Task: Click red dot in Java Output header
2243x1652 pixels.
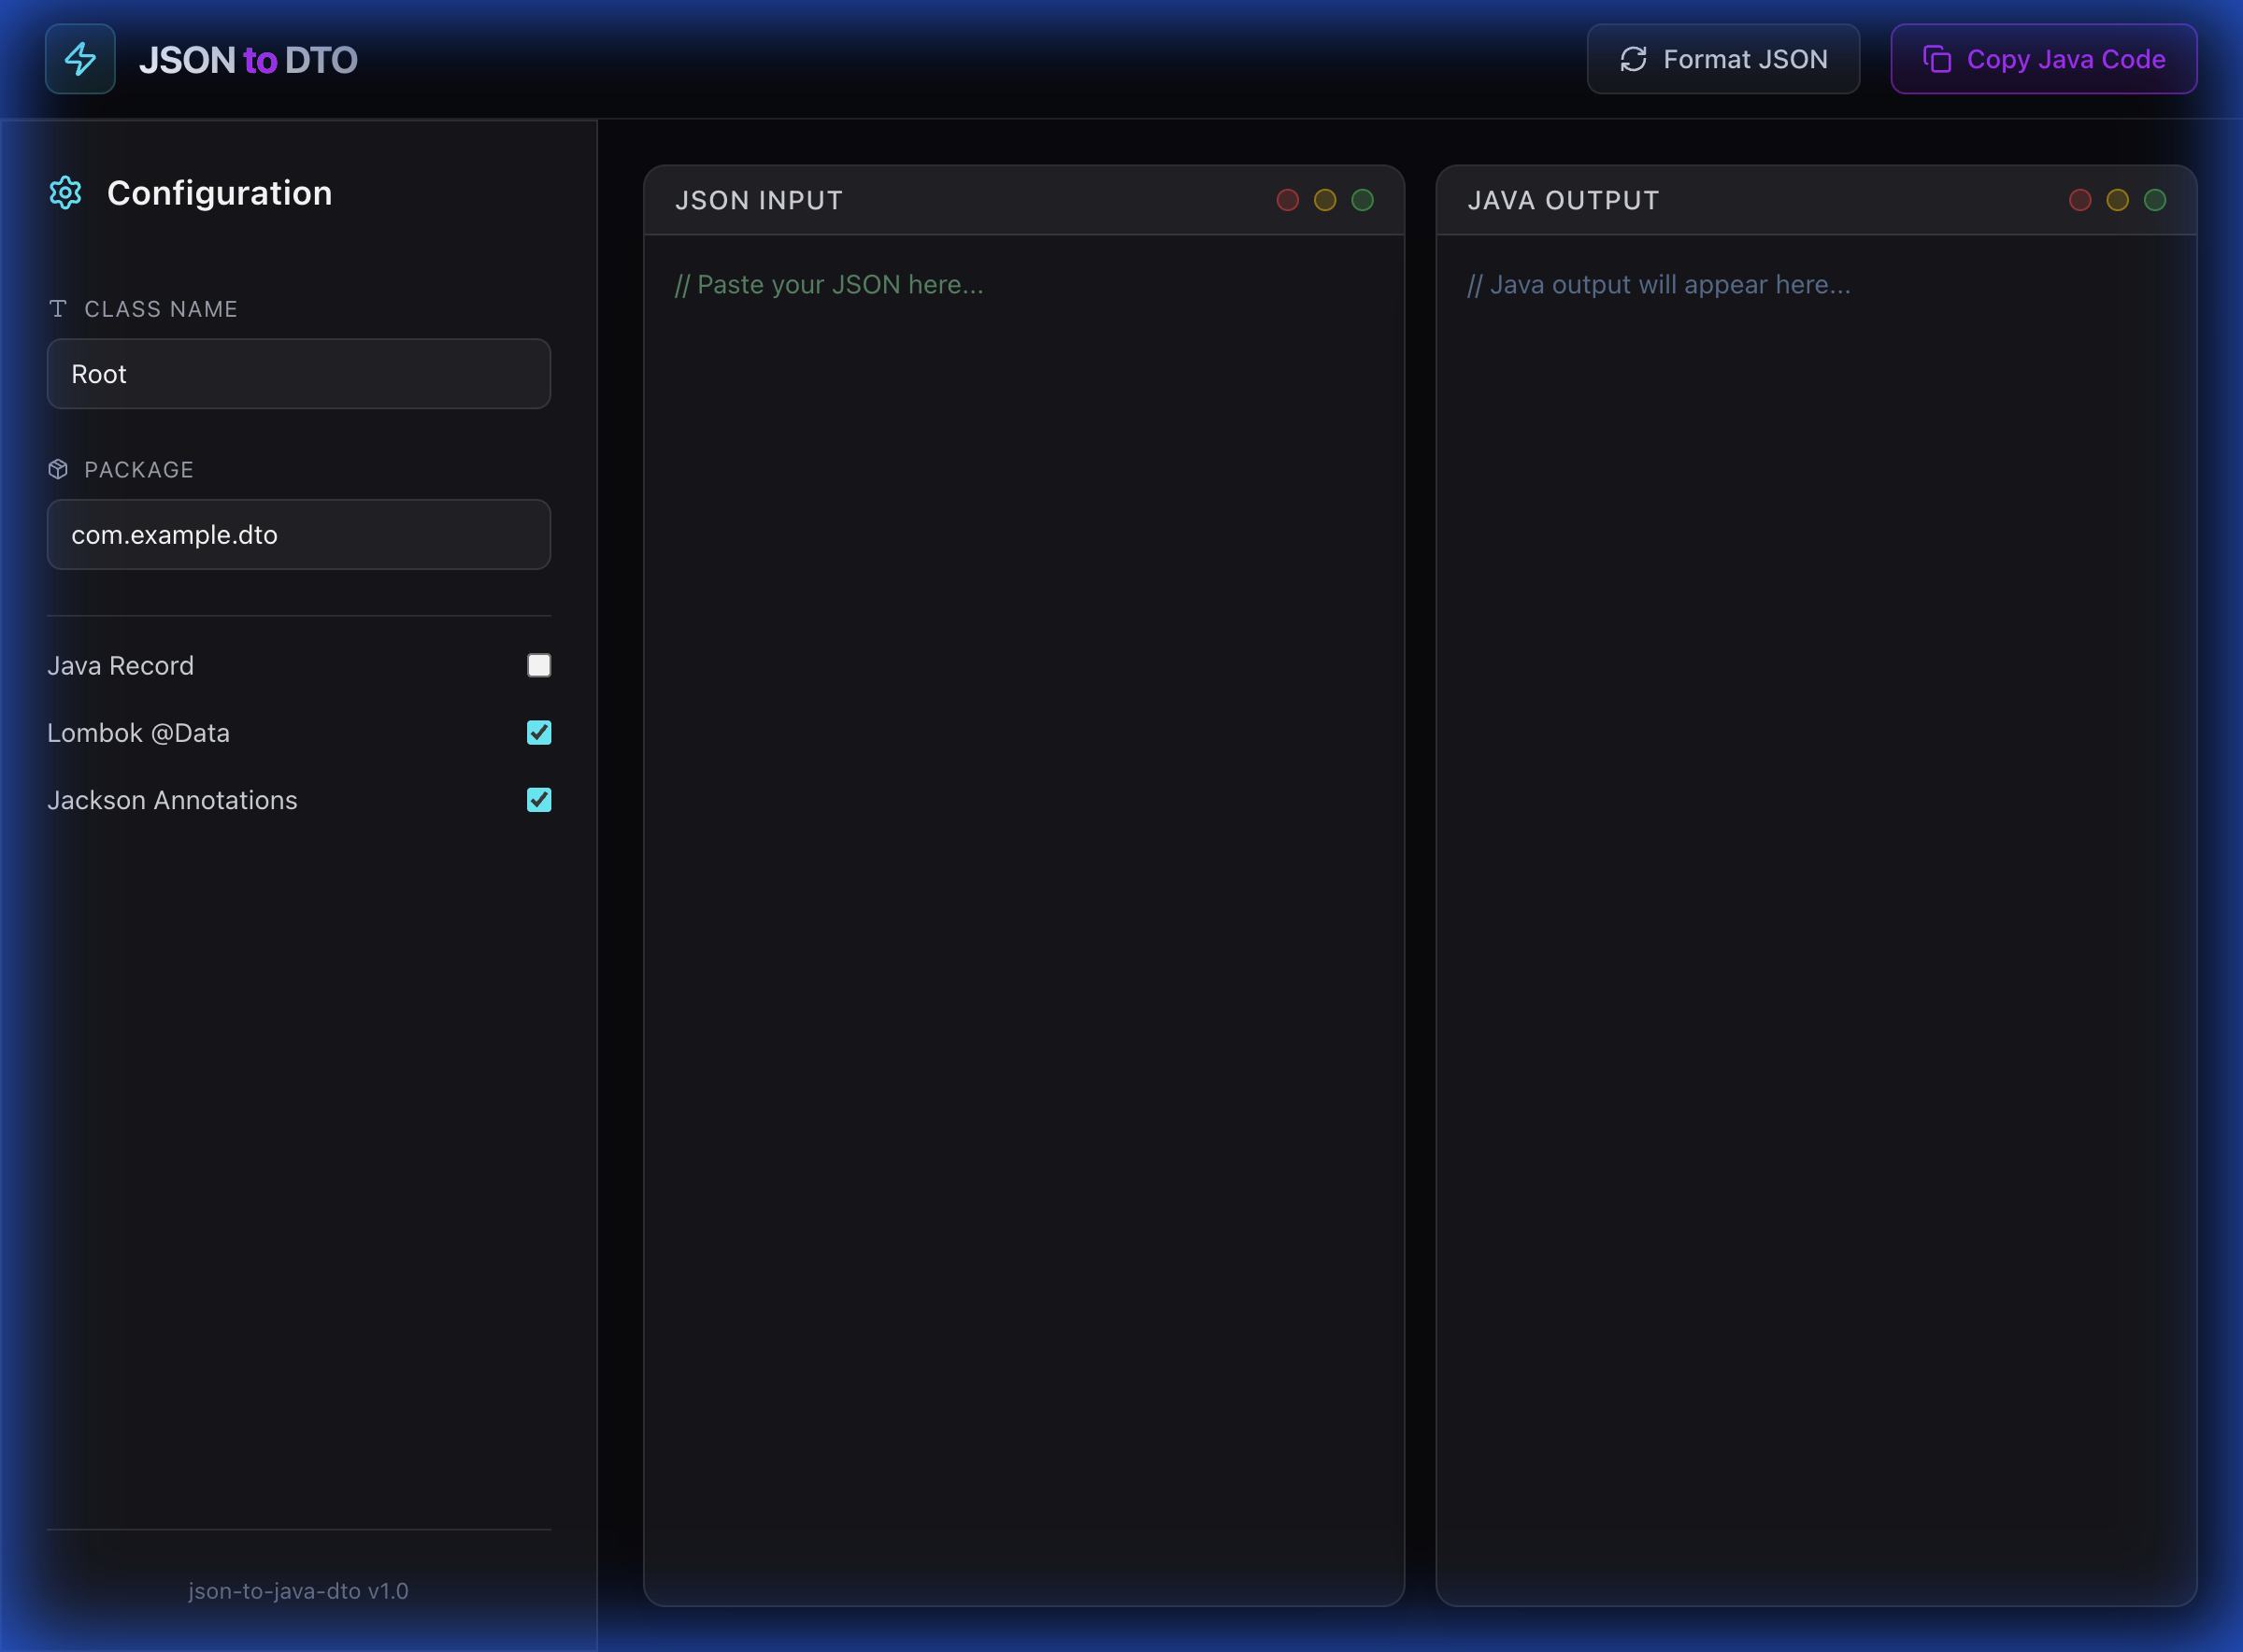Action: pos(2080,200)
